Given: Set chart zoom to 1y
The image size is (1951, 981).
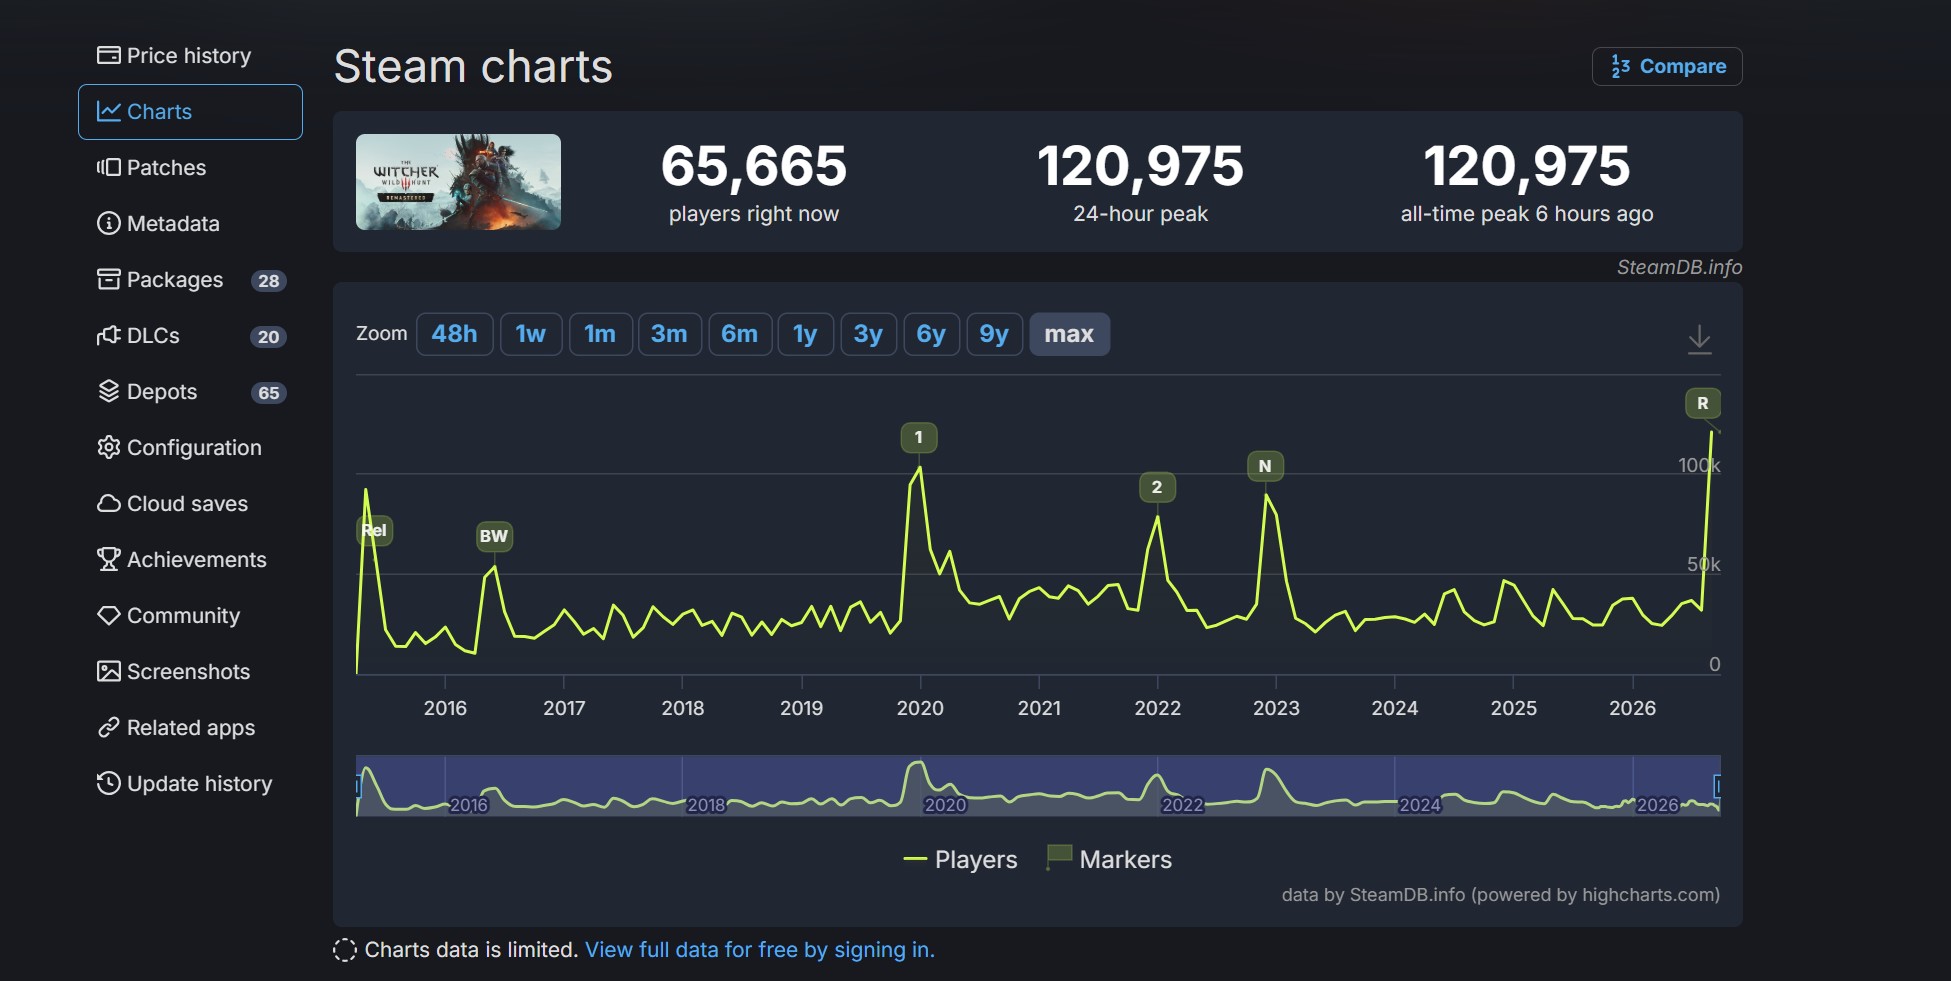Looking at the screenshot, I should point(805,334).
